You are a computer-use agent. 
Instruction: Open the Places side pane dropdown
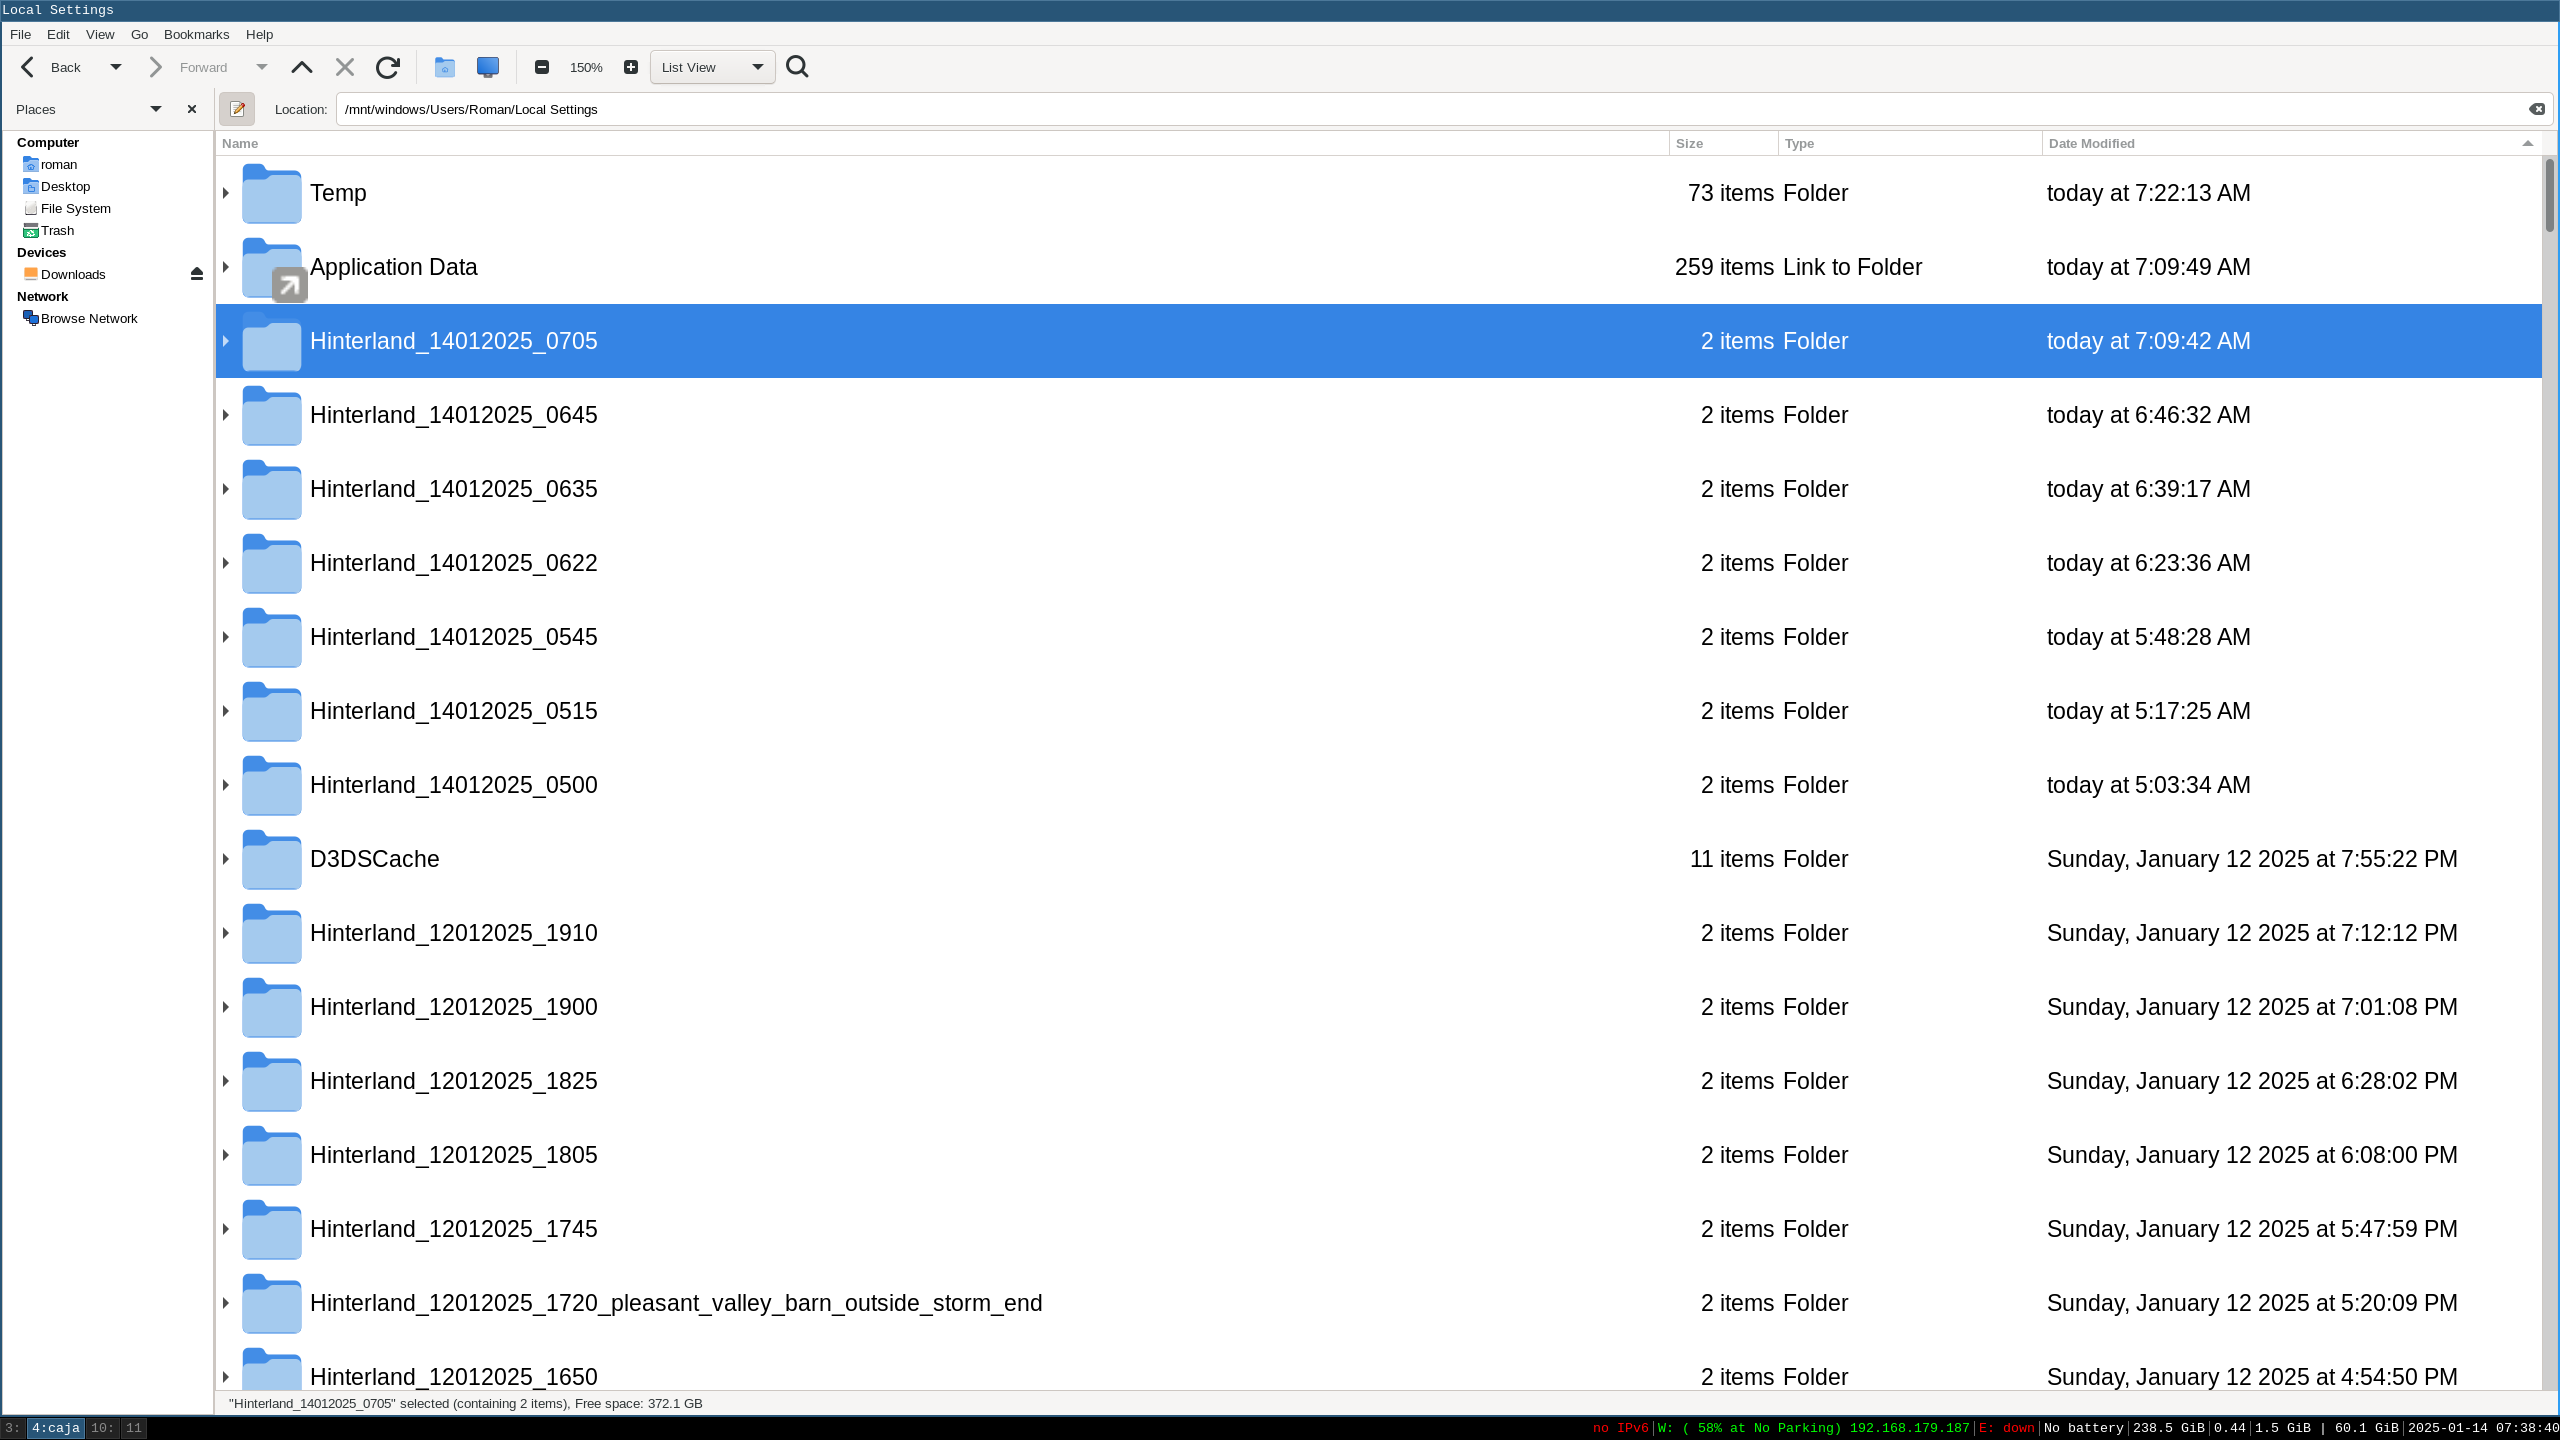coord(156,109)
